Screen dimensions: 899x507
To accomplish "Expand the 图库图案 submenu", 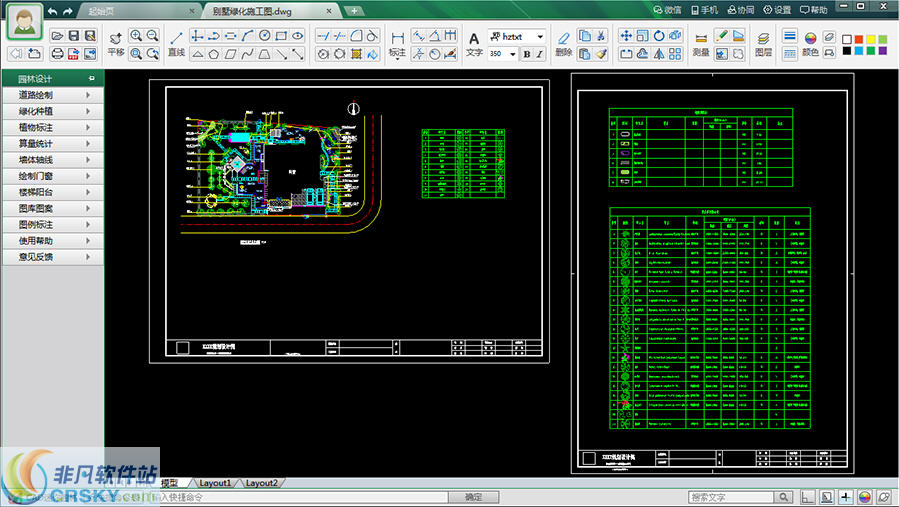I will click(x=53, y=208).
